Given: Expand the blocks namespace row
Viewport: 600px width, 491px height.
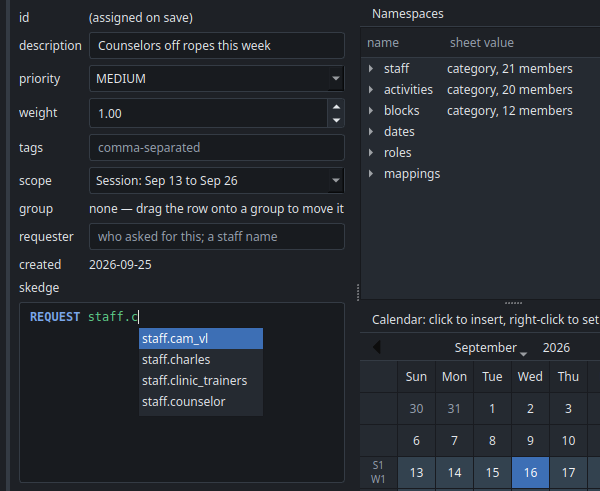Looking at the screenshot, I should click(x=371, y=111).
